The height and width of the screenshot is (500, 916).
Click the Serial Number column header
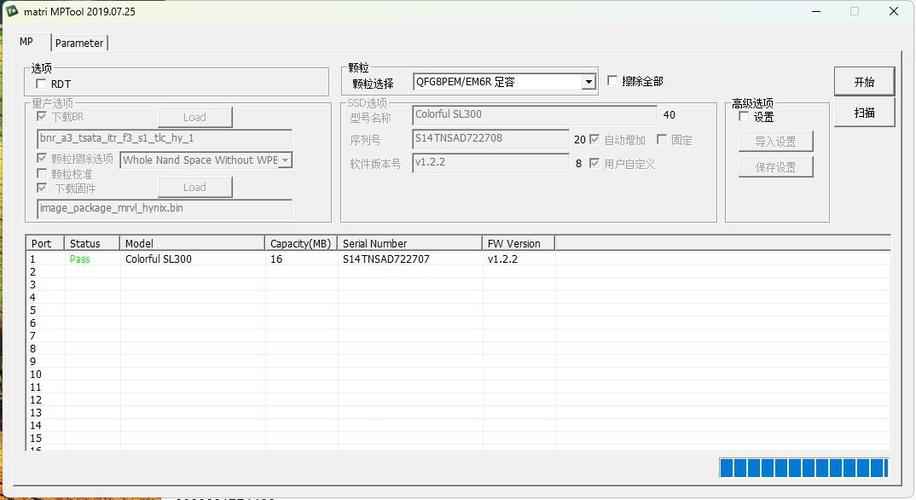410,244
